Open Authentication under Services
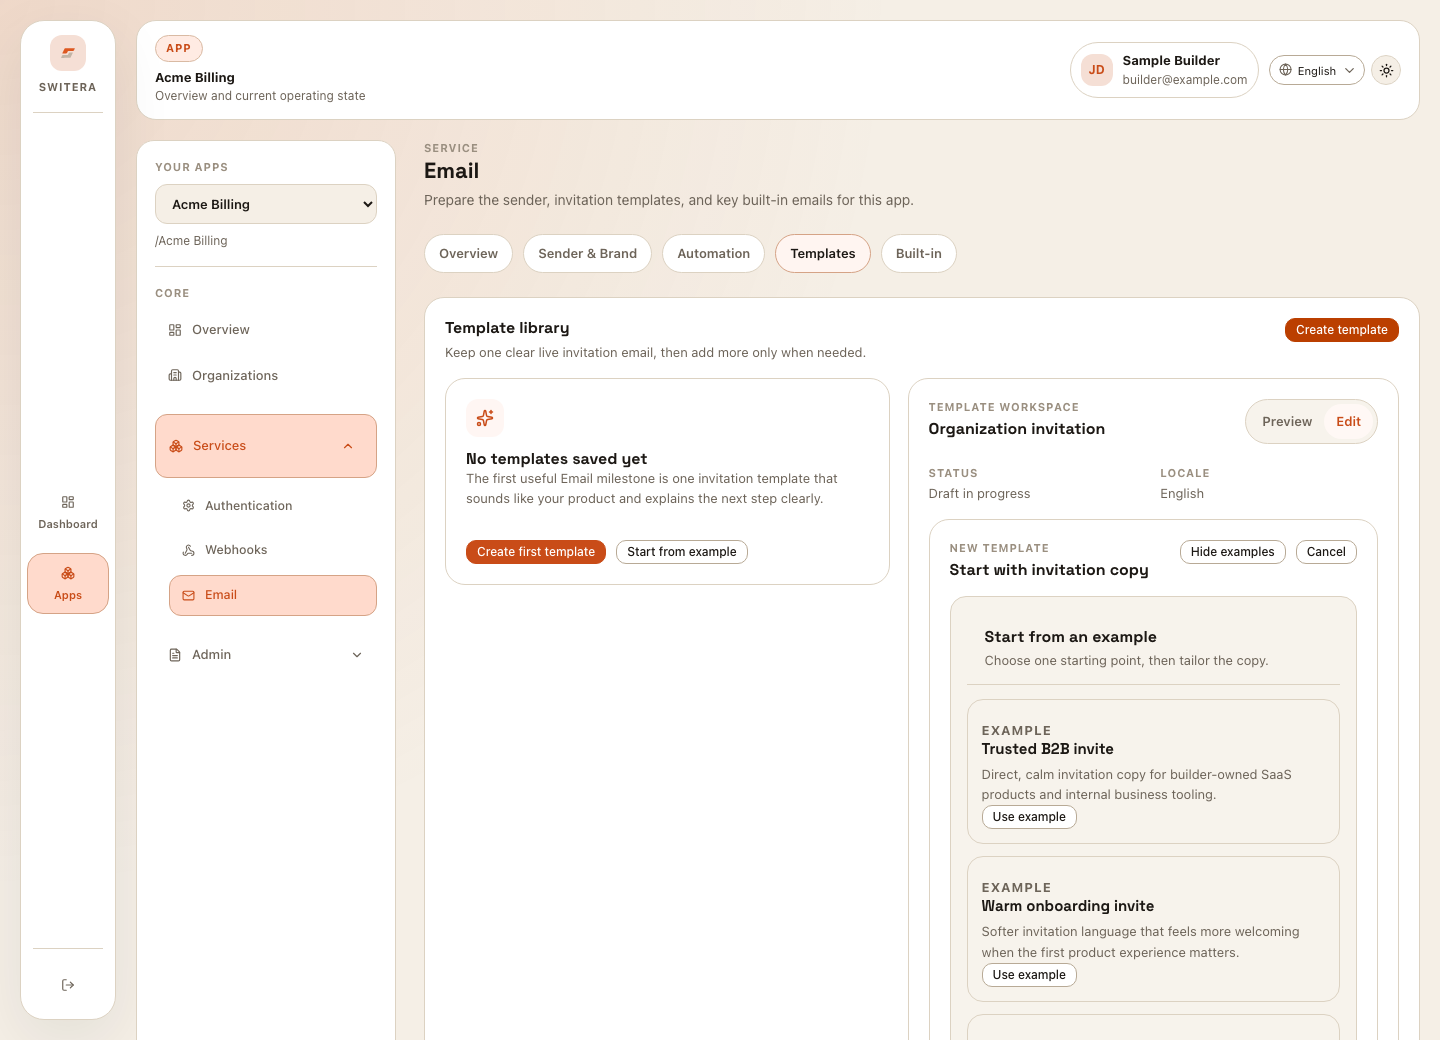Image resolution: width=1440 pixels, height=1040 pixels. click(x=273, y=506)
